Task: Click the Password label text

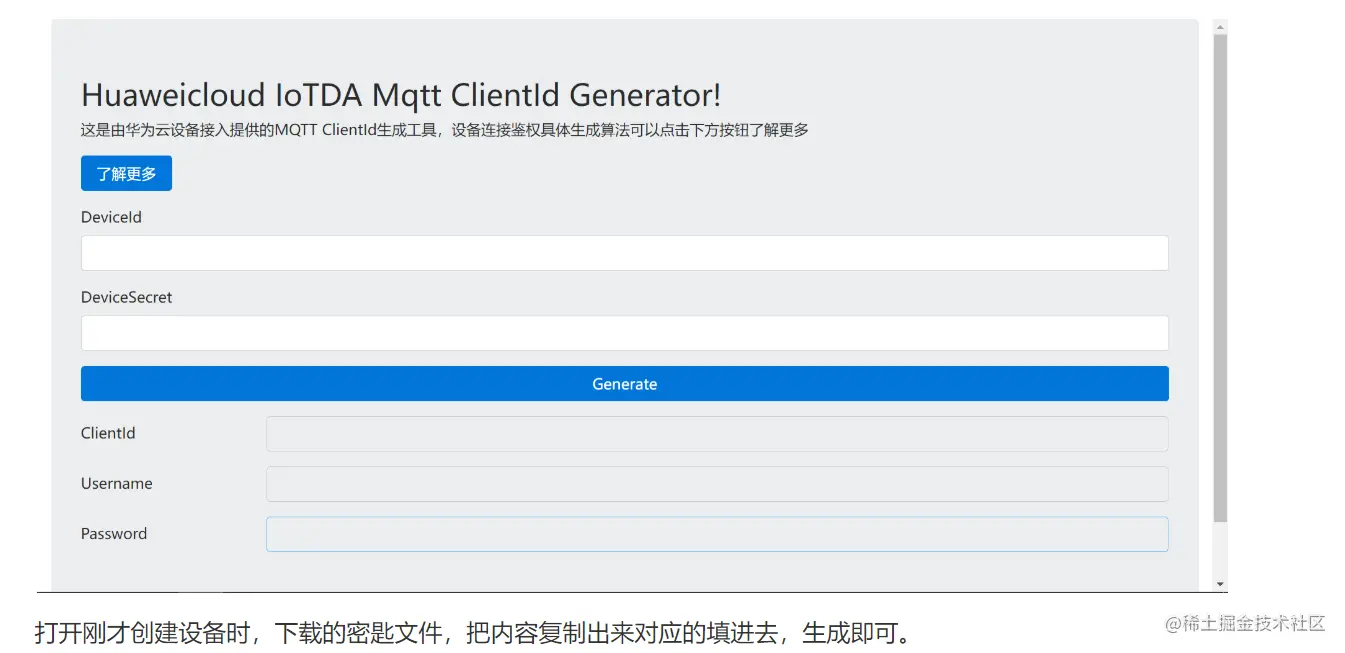Action: click(x=114, y=533)
